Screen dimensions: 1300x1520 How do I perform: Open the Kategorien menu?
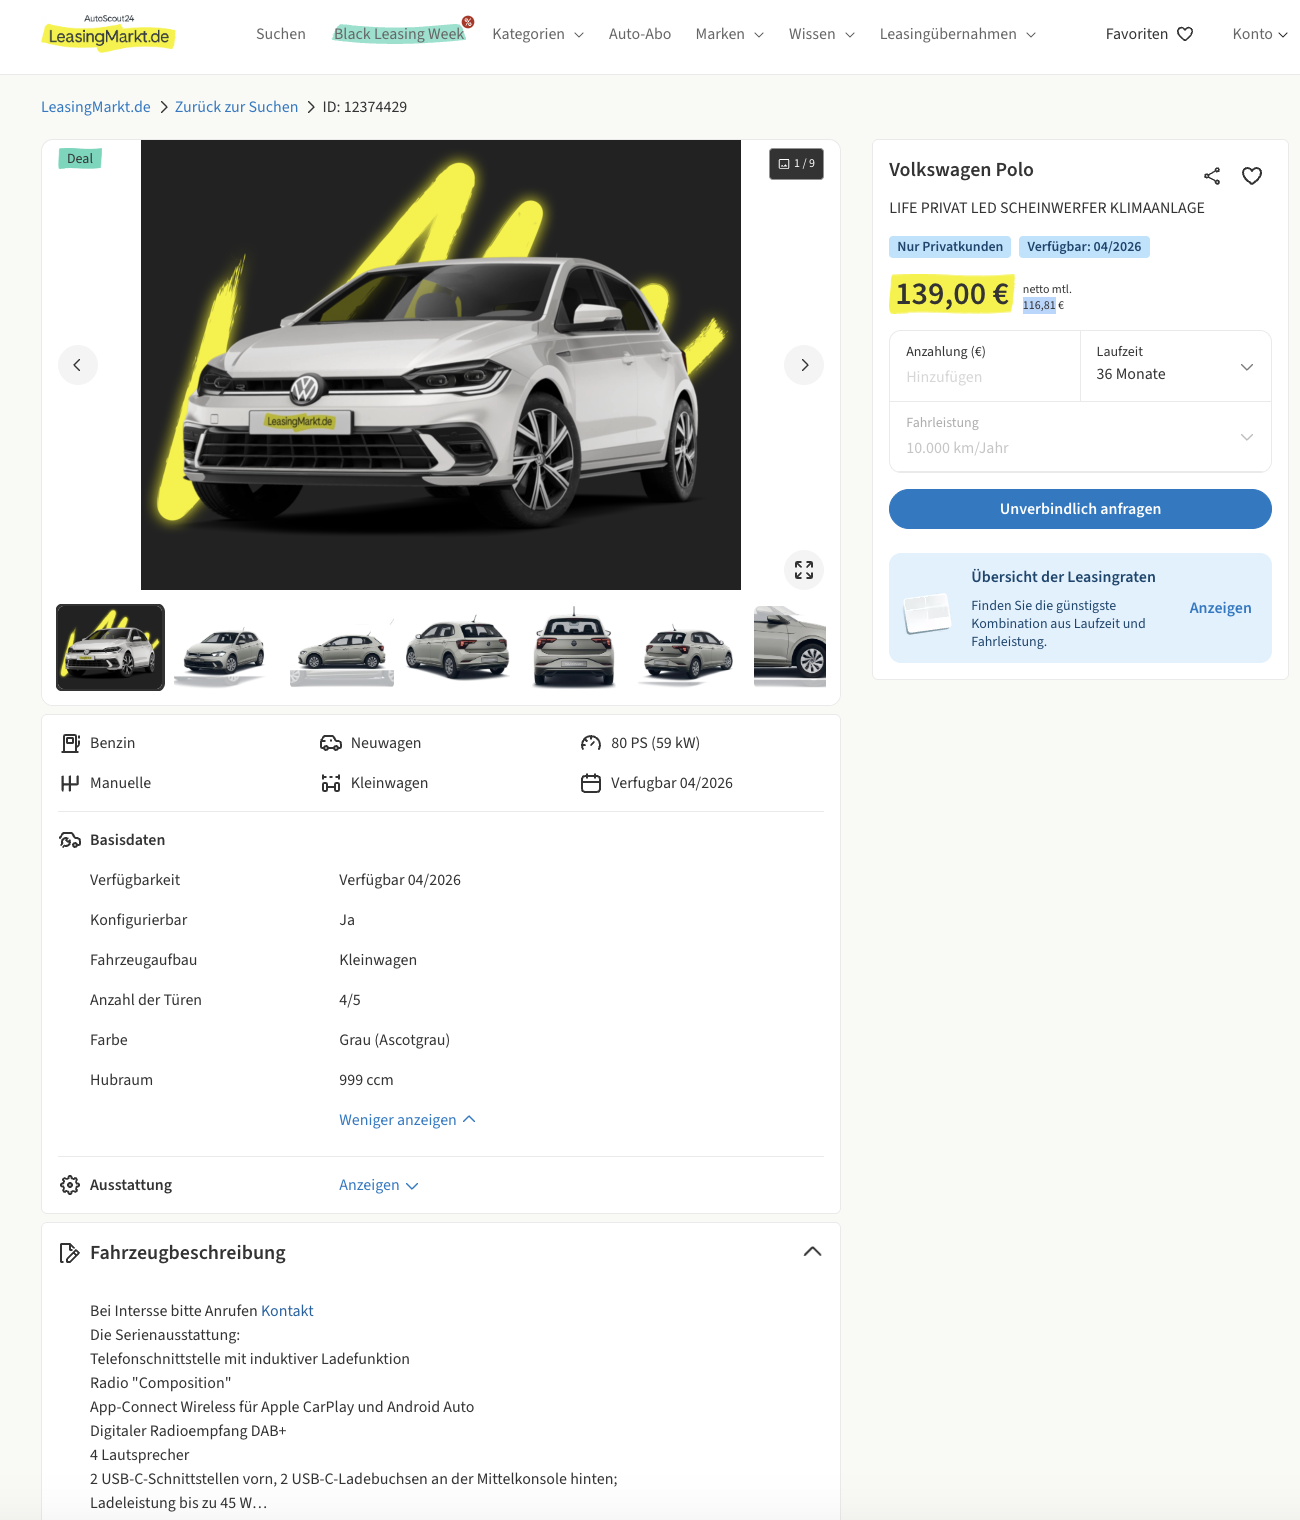click(x=538, y=34)
